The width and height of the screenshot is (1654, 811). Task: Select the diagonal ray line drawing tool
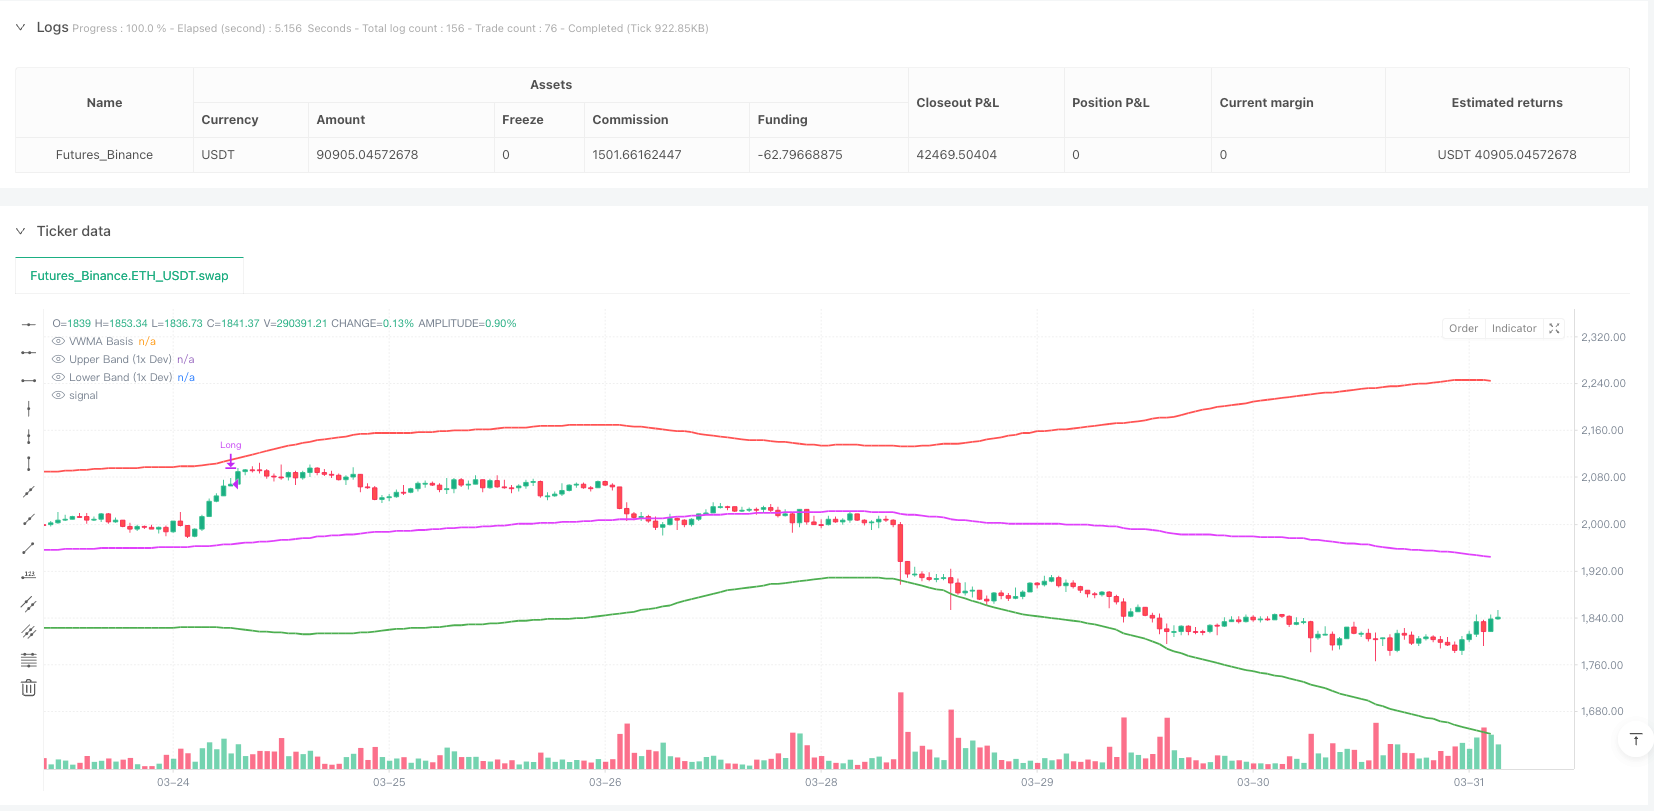click(x=29, y=520)
